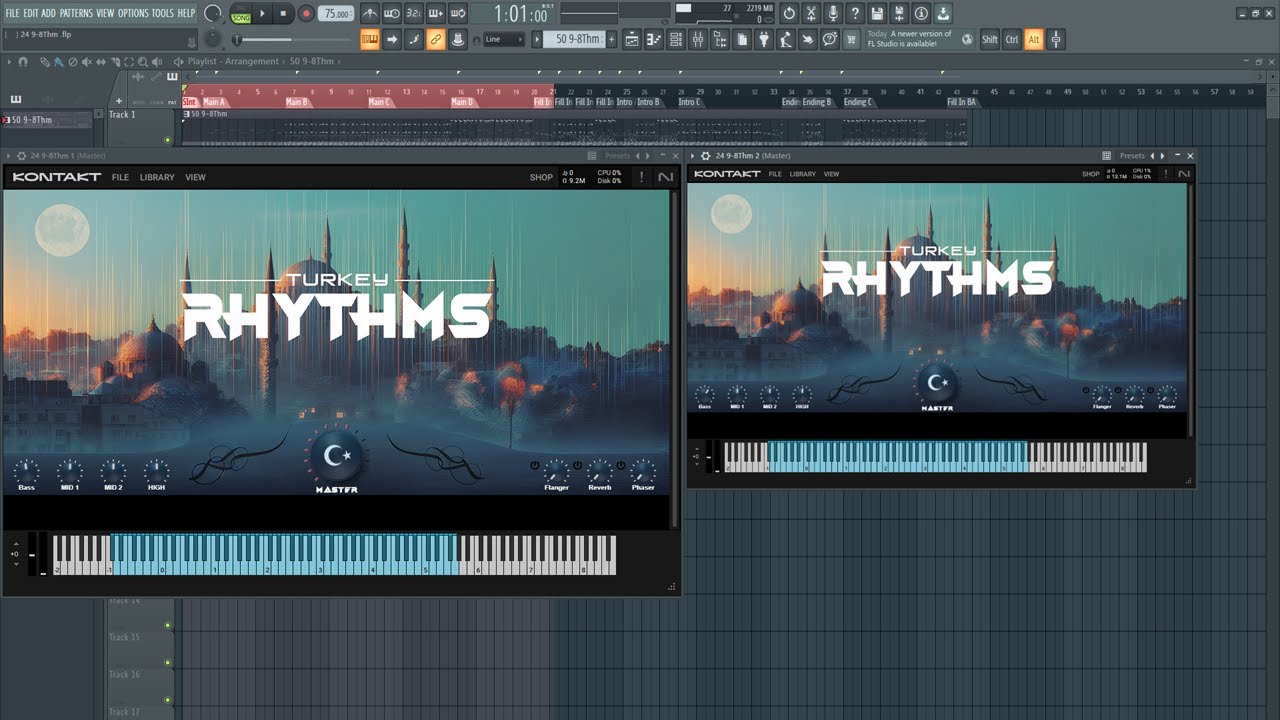Toggle typing keyboard to piano
This screenshot has width=1280, height=720.
370,39
